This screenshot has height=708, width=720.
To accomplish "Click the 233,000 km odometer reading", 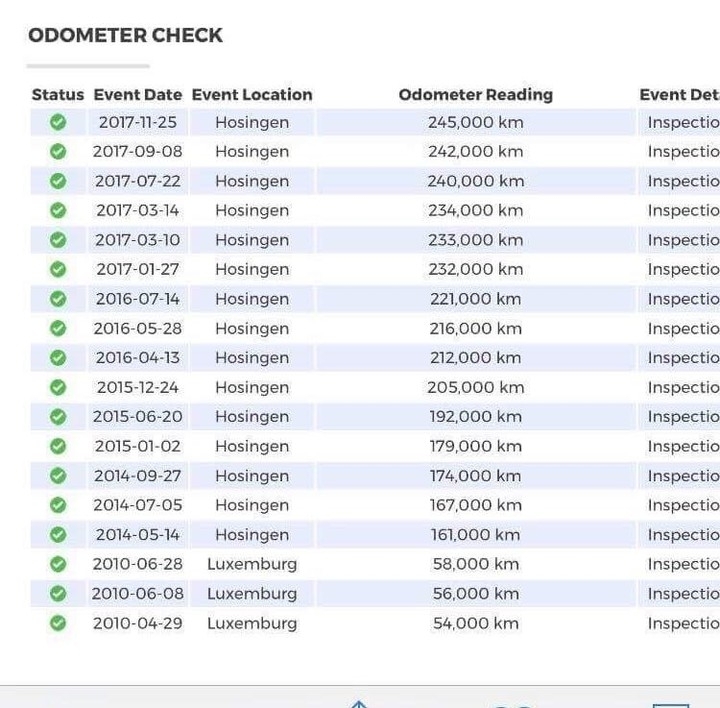I will (x=476, y=240).
